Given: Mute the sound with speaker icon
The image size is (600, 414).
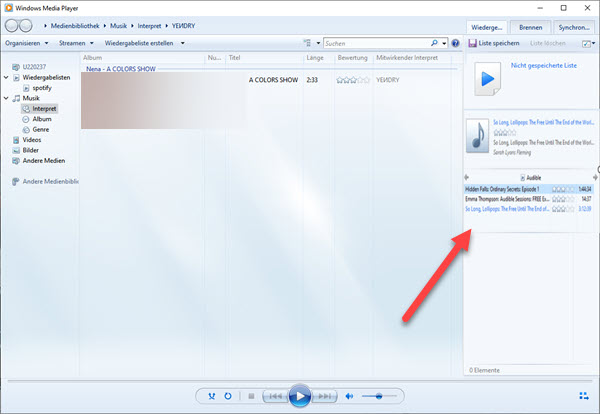Looking at the screenshot, I should pos(349,396).
